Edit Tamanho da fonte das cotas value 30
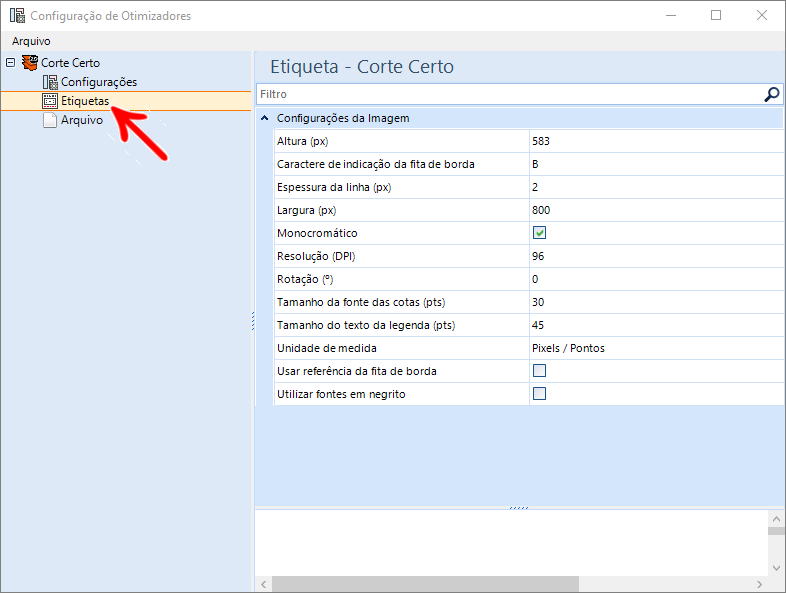 click(x=657, y=303)
